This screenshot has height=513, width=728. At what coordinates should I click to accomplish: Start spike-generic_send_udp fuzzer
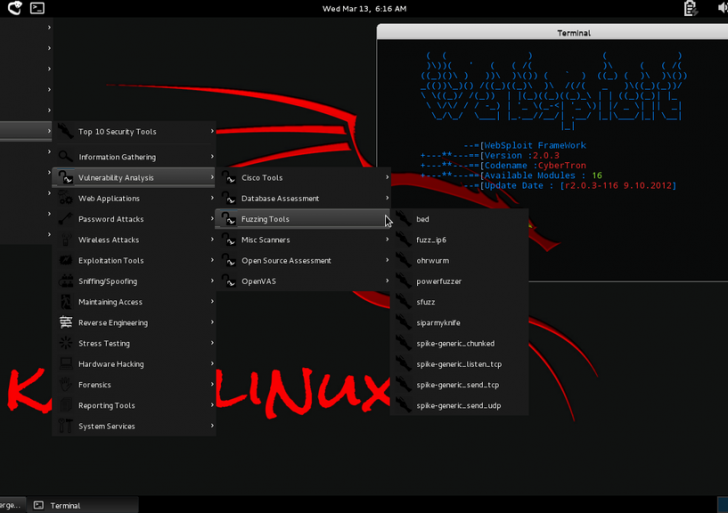tap(458, 406)
